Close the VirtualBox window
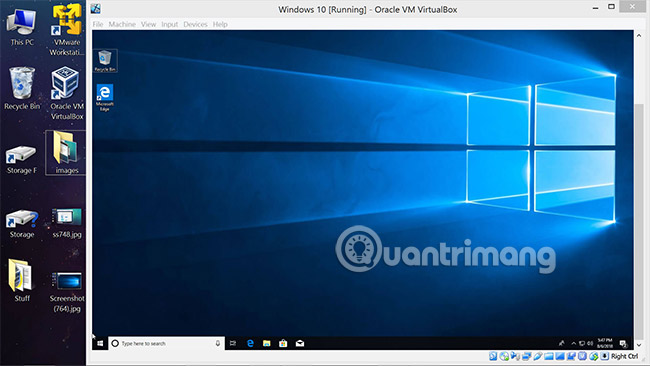The image size is (650, 366). coord(632,6)
